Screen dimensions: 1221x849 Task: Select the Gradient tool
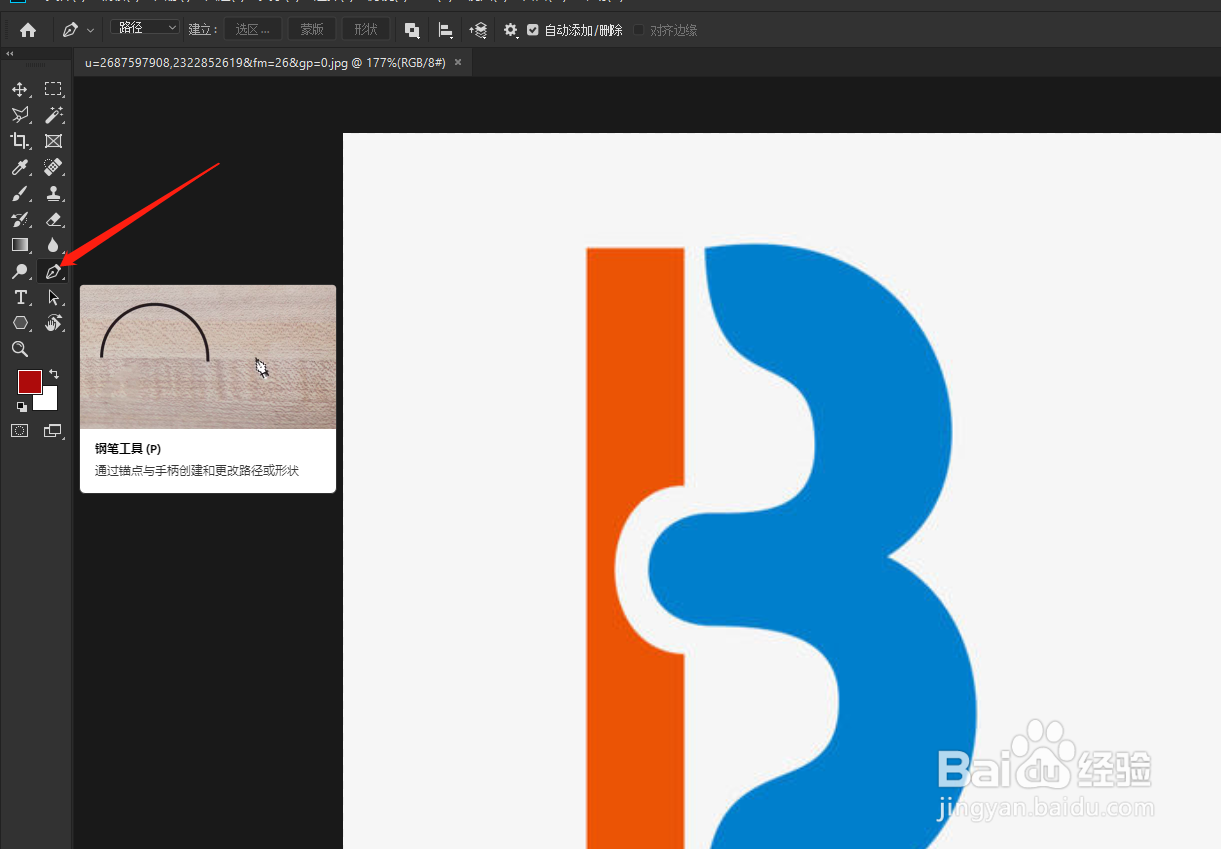pos(19,245)
